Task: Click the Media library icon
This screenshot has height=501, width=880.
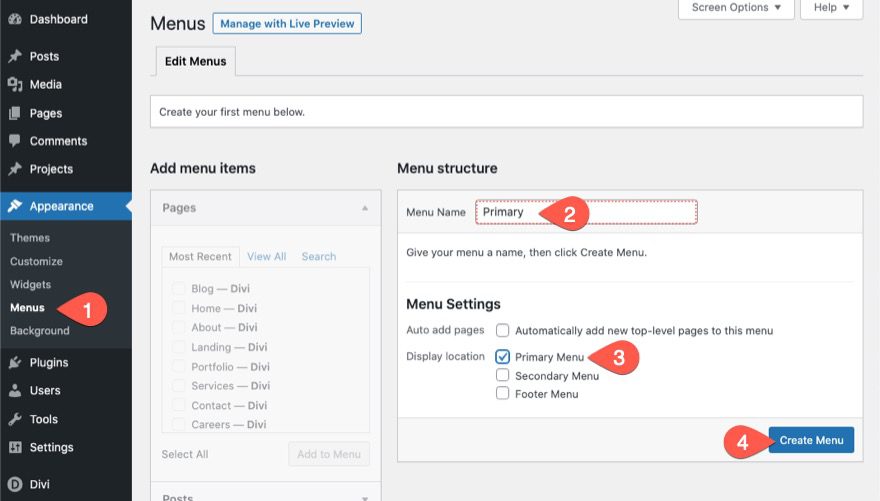Action: point(15,85)
